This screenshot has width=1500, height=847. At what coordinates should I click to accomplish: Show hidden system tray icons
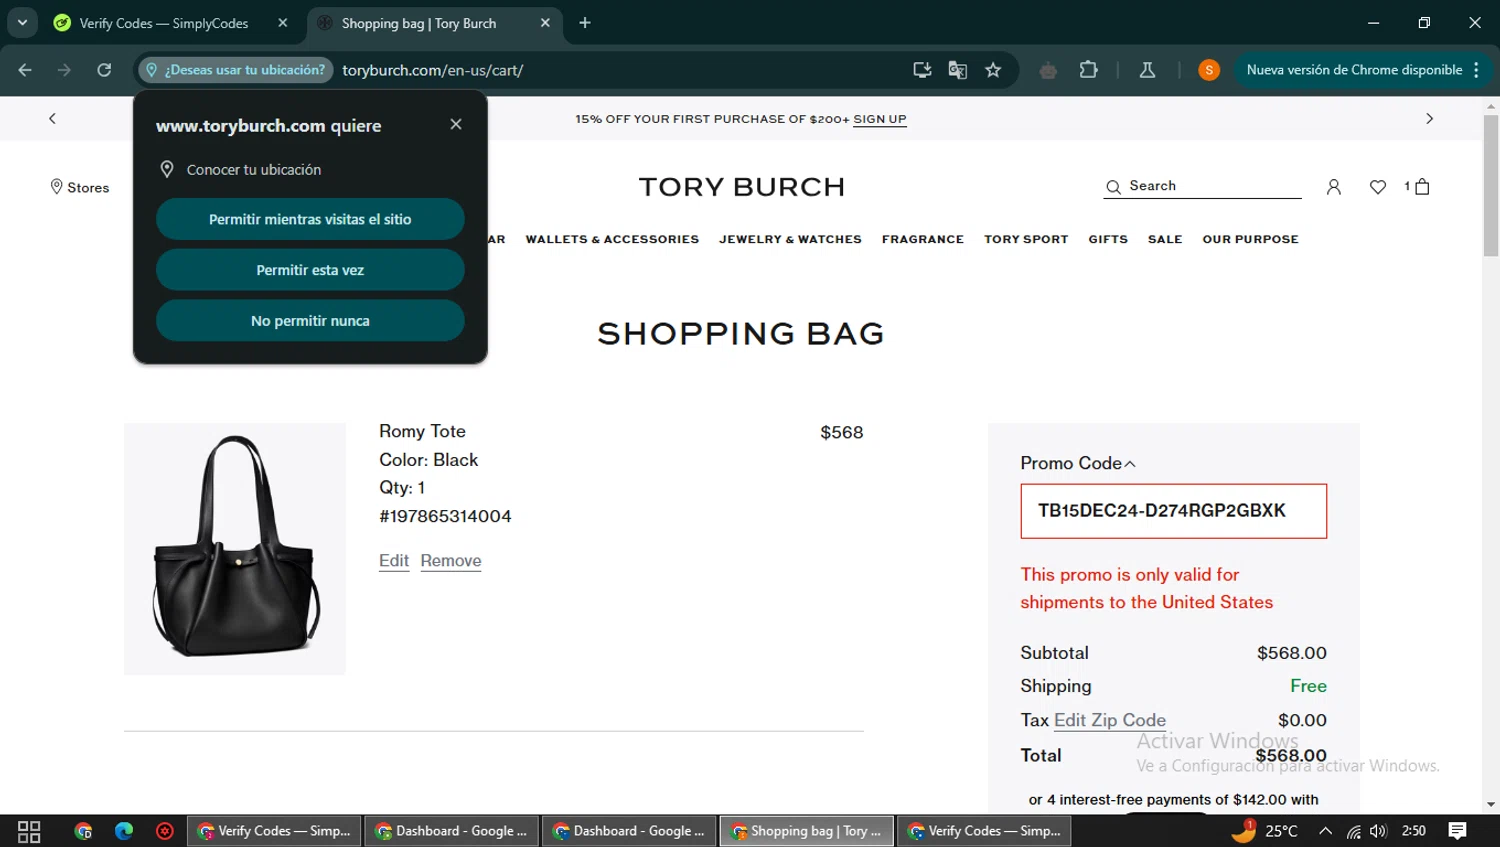(1325, 831)
